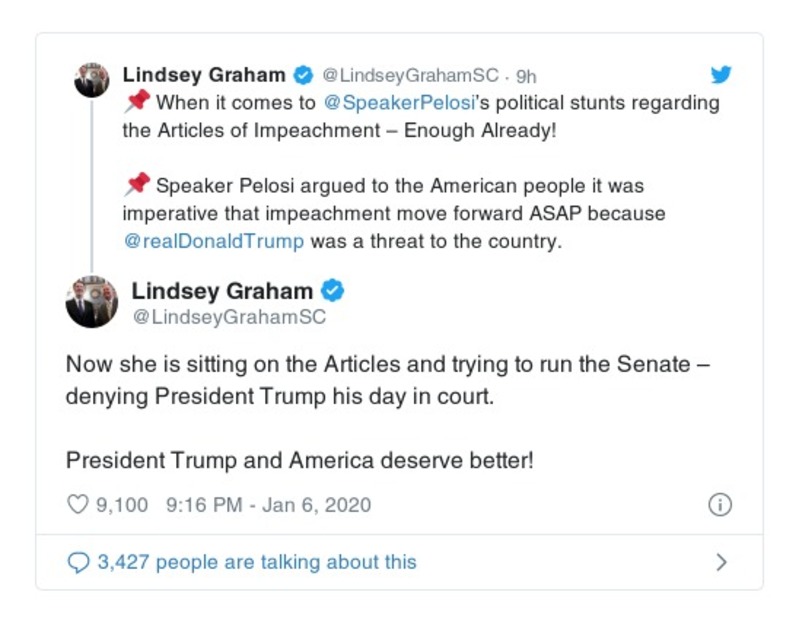Screen dimensions: 799x630
Task: Click the blue speech bubble reply icon
Action: (x=78, y=563)
